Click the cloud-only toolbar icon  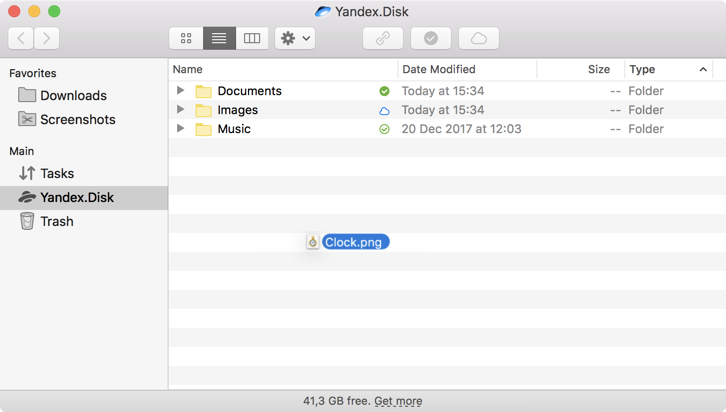[x=479, y=38]
